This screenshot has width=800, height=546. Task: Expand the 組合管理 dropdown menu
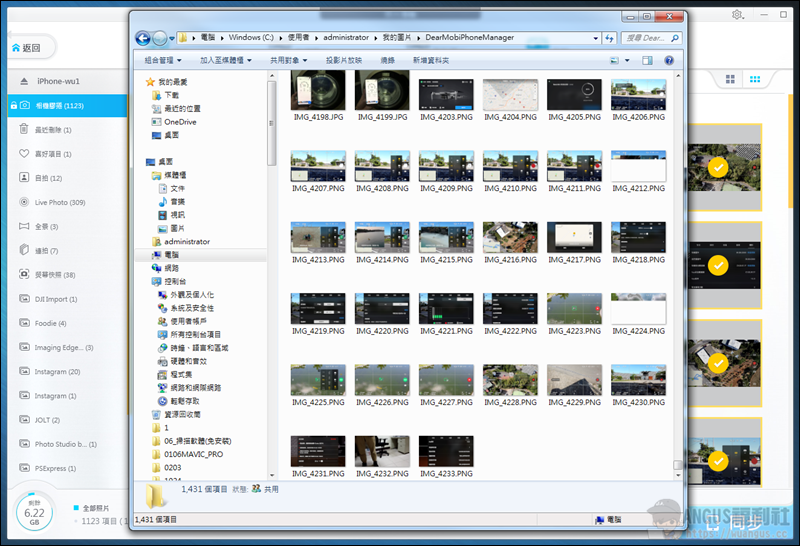167,60
